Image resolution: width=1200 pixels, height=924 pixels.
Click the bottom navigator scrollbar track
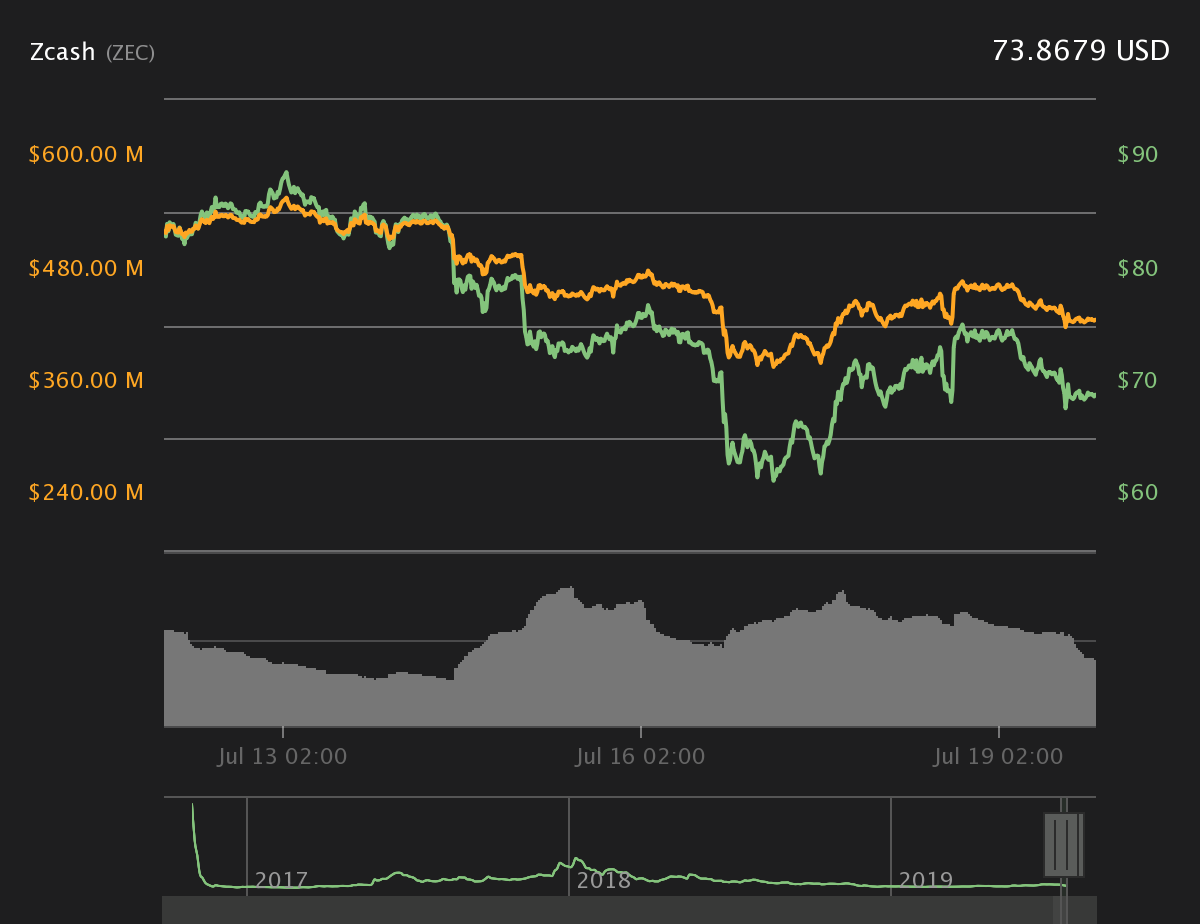click(x=629, y=910)
